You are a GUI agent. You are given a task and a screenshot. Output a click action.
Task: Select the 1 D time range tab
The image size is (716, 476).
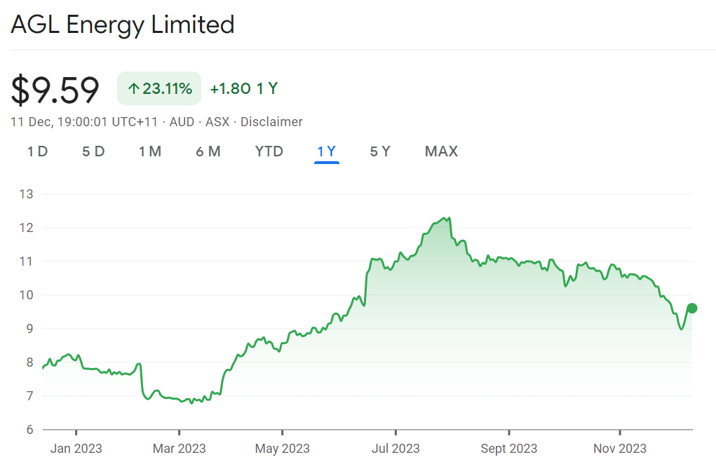pyautogui.click(x=37, y=151)
